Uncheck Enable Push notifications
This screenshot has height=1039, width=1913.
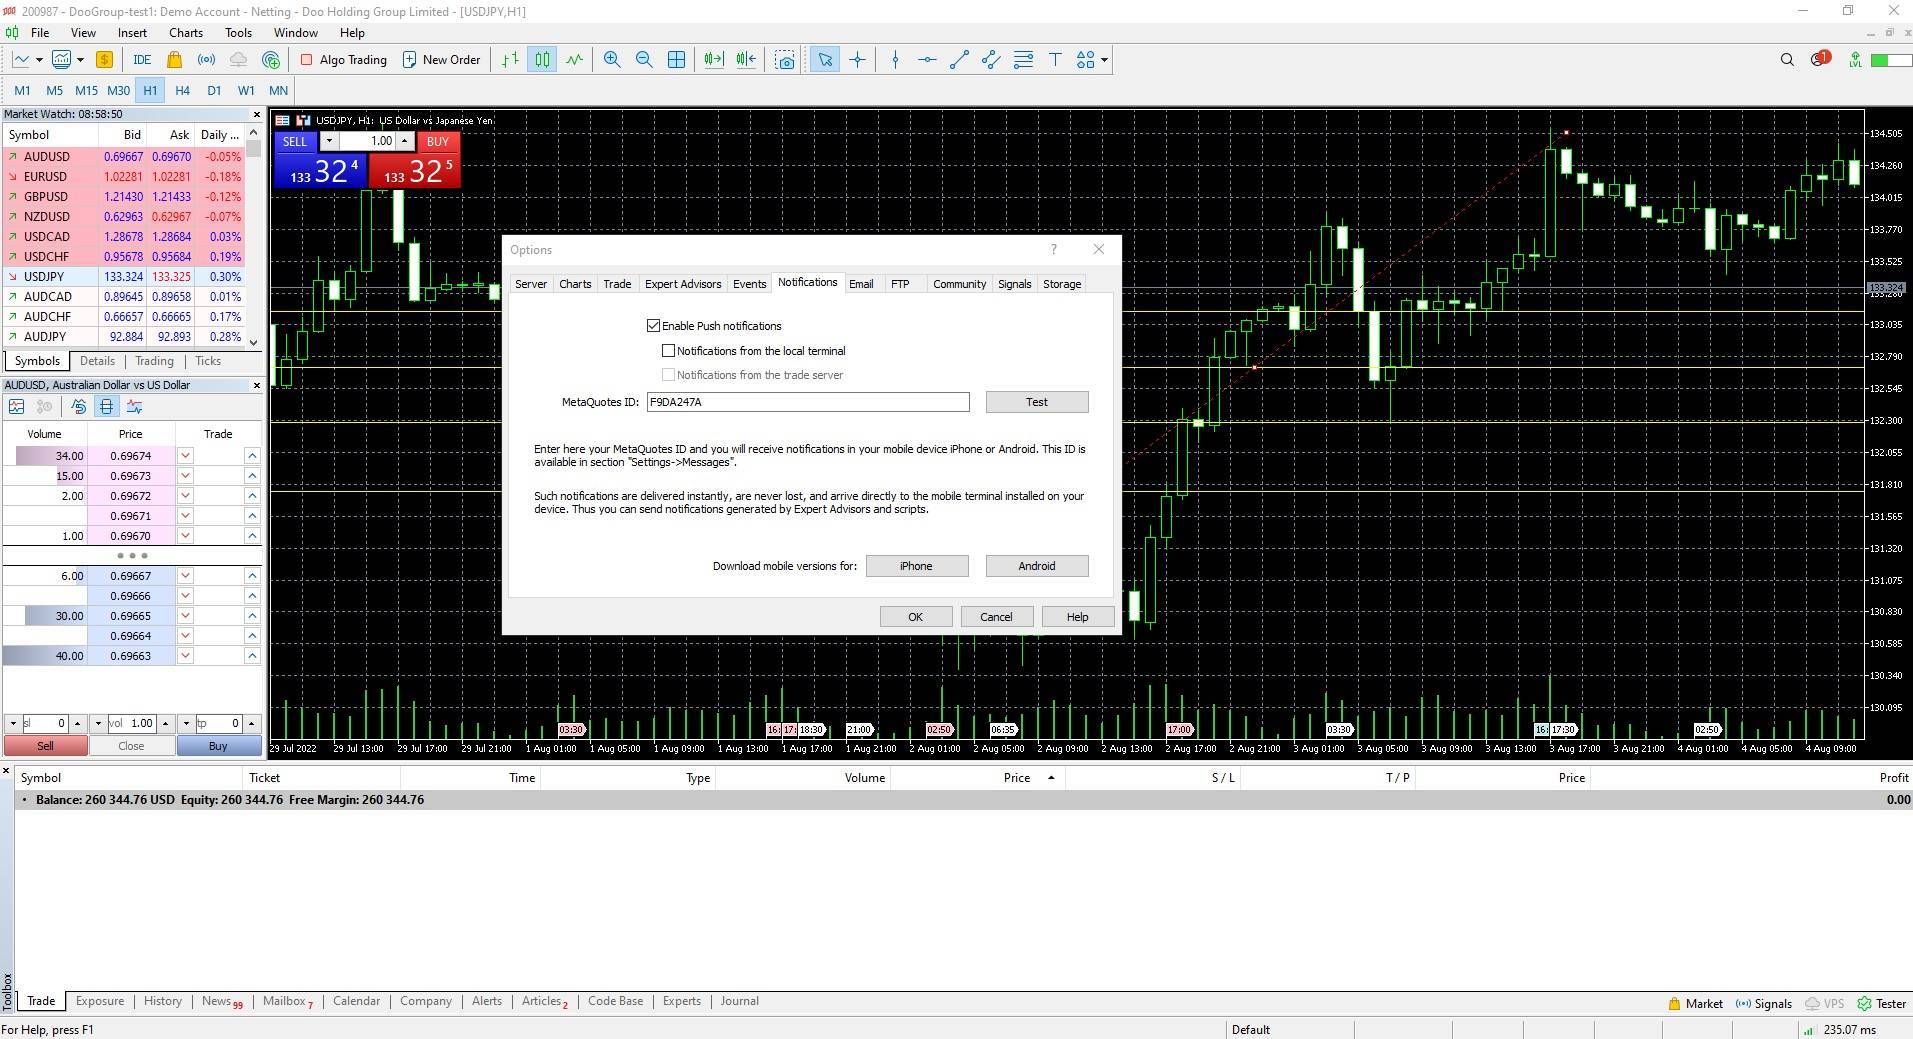click(x=654, y=326)
